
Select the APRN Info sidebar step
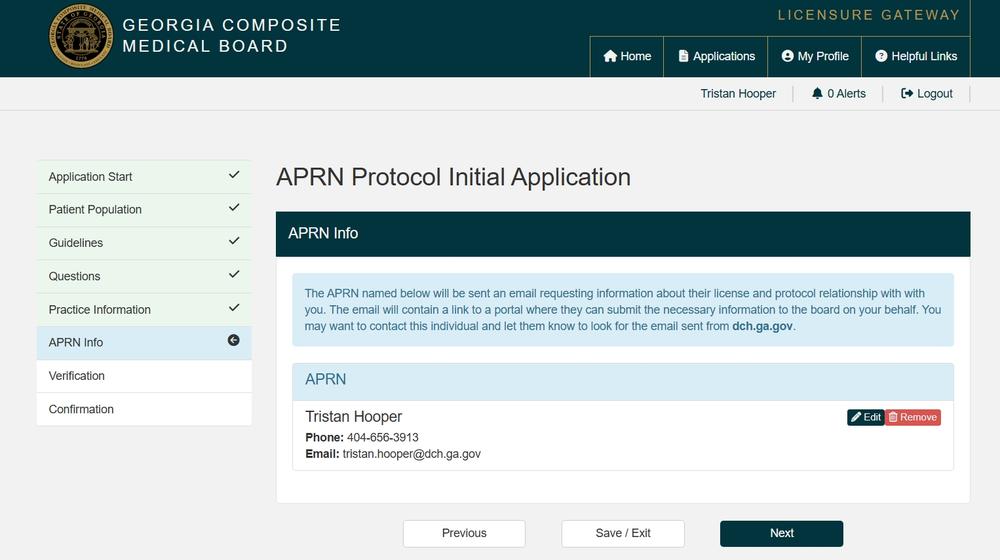(144, 343)
